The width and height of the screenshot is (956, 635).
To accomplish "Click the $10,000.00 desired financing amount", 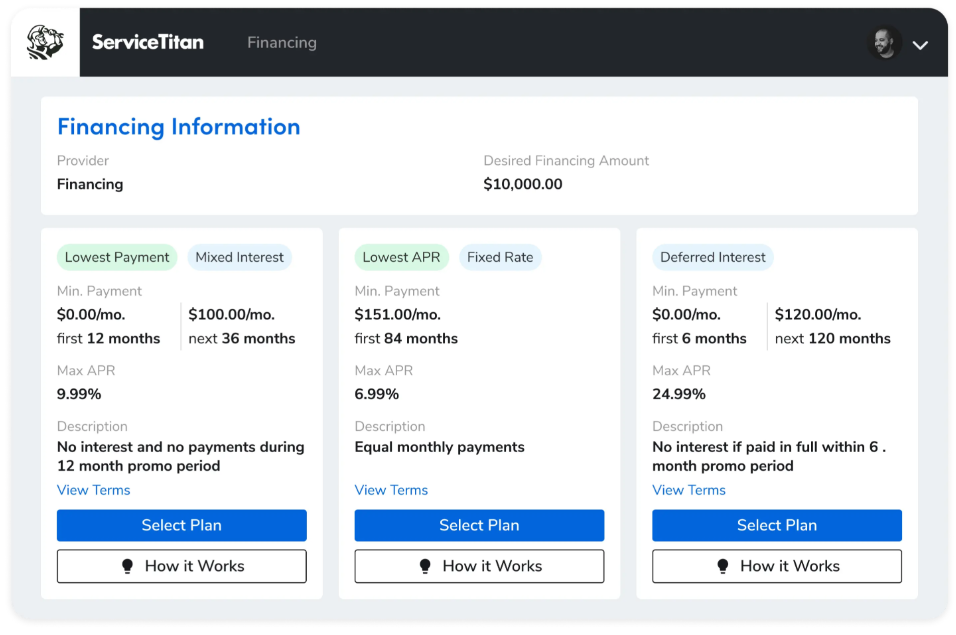I will coord(523,184).
